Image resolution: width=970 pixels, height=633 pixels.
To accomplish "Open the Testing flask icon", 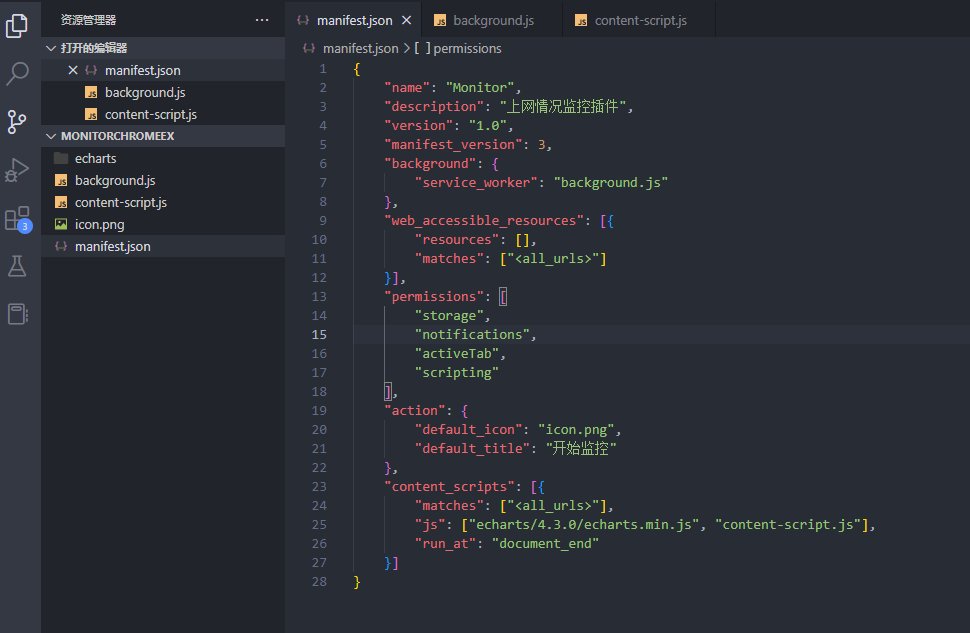I will (17, 266).
